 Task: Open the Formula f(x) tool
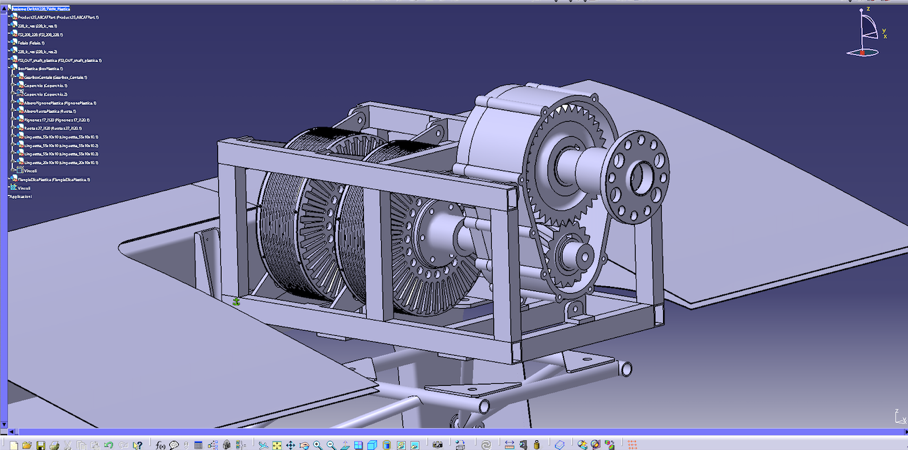pos(160,445)
